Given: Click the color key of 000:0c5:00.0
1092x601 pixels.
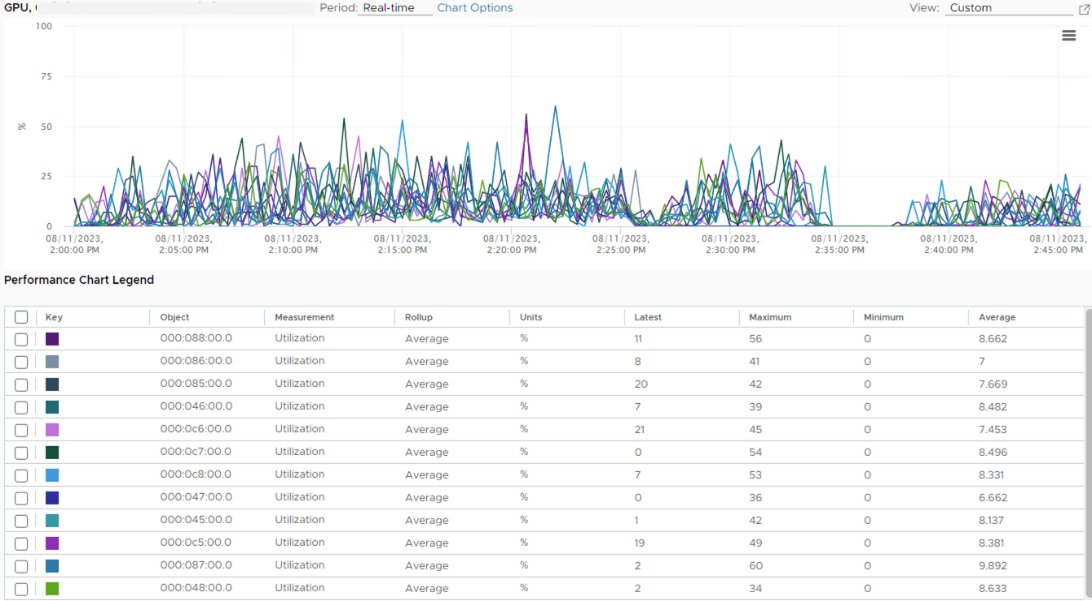Looking at the screenshot, I should point(52,543).
